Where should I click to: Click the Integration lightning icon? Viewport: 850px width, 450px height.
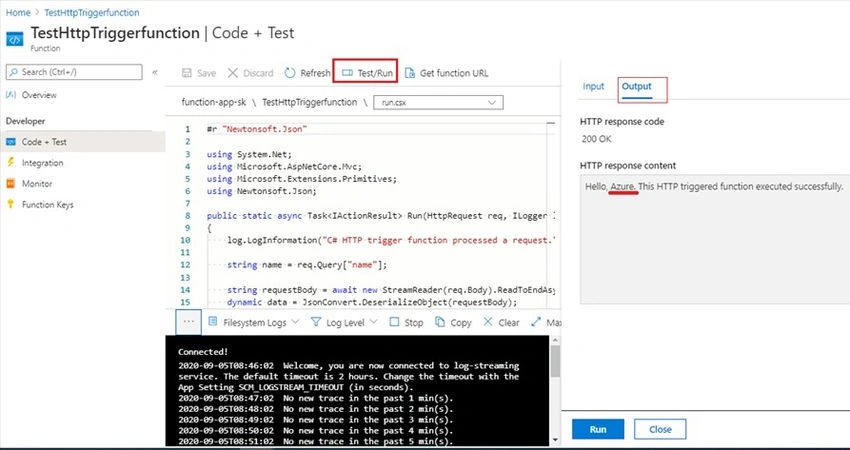(11, 162)
